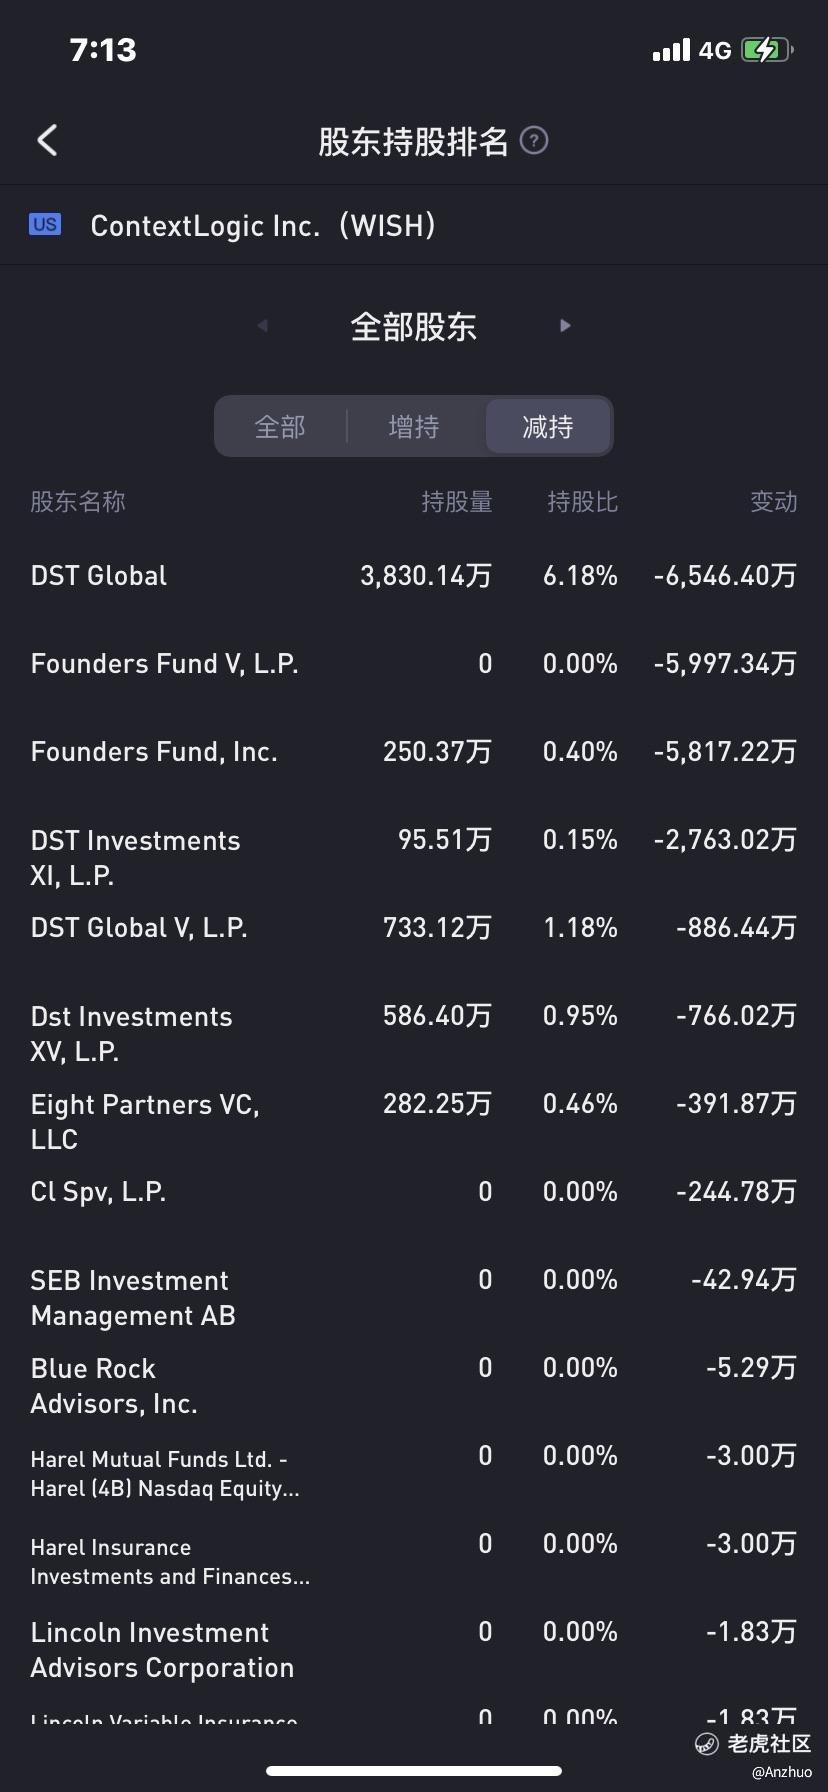Image resolution: width=828 pixels, height=1792 pixels.
Task: Select the 减持 filter segment
Action: pyautogui.click(x=548, y=427)
